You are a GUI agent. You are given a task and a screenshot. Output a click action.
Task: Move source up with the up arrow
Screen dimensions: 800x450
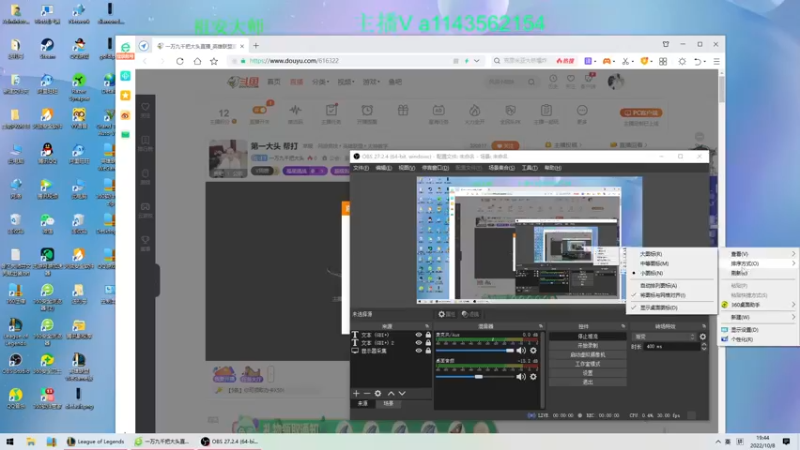tap(391, 393)
